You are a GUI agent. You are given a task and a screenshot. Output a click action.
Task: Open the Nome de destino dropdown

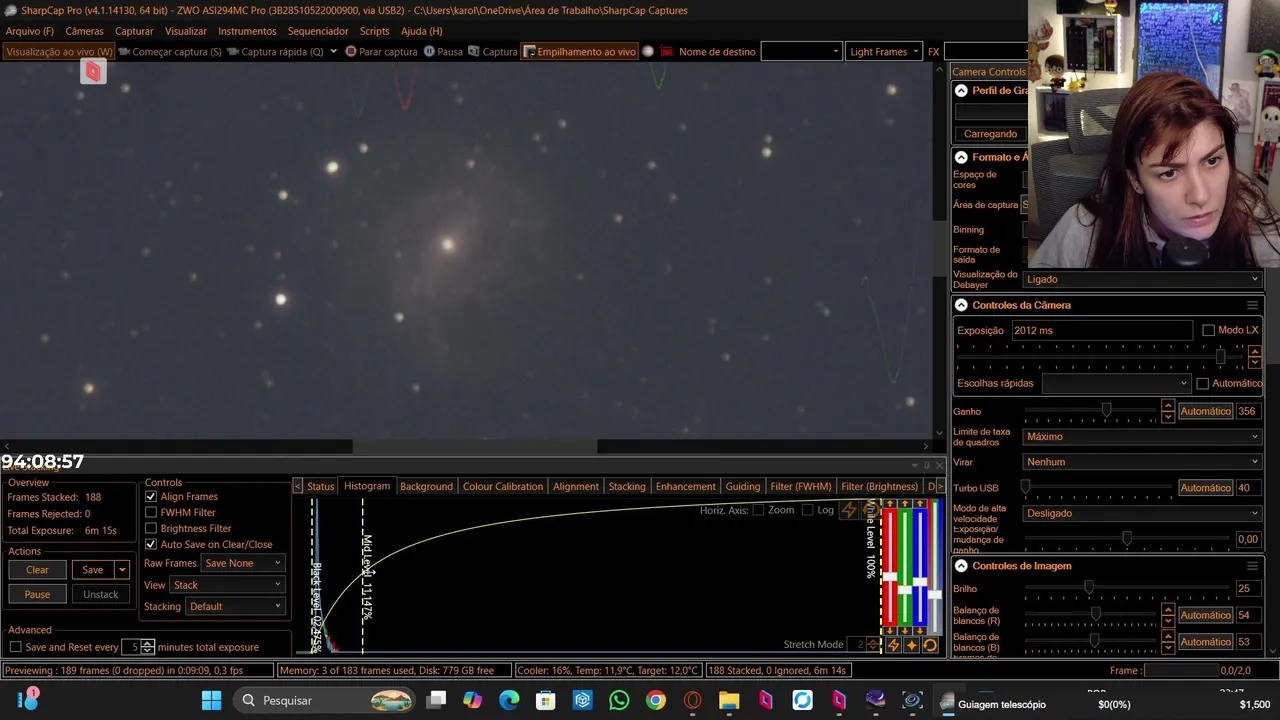801,51
